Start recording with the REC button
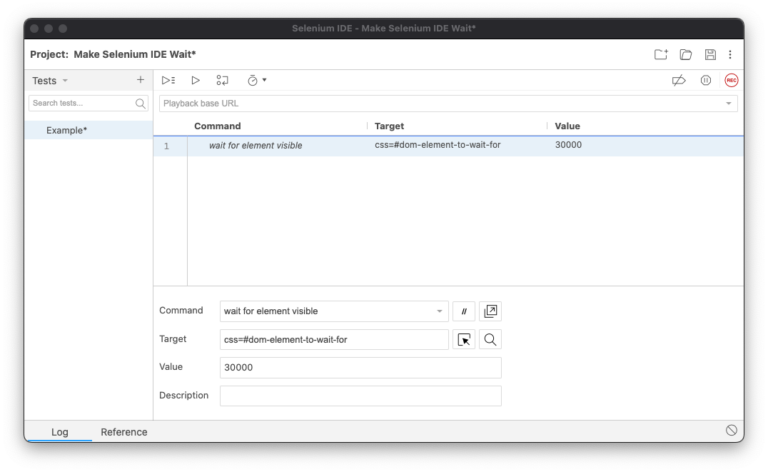This screenshot has height=472, width=768. click(x=731, y=80)
